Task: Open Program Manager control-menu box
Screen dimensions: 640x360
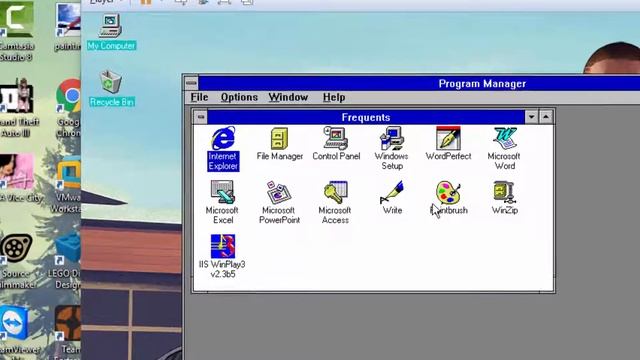Action: [191, 83]
